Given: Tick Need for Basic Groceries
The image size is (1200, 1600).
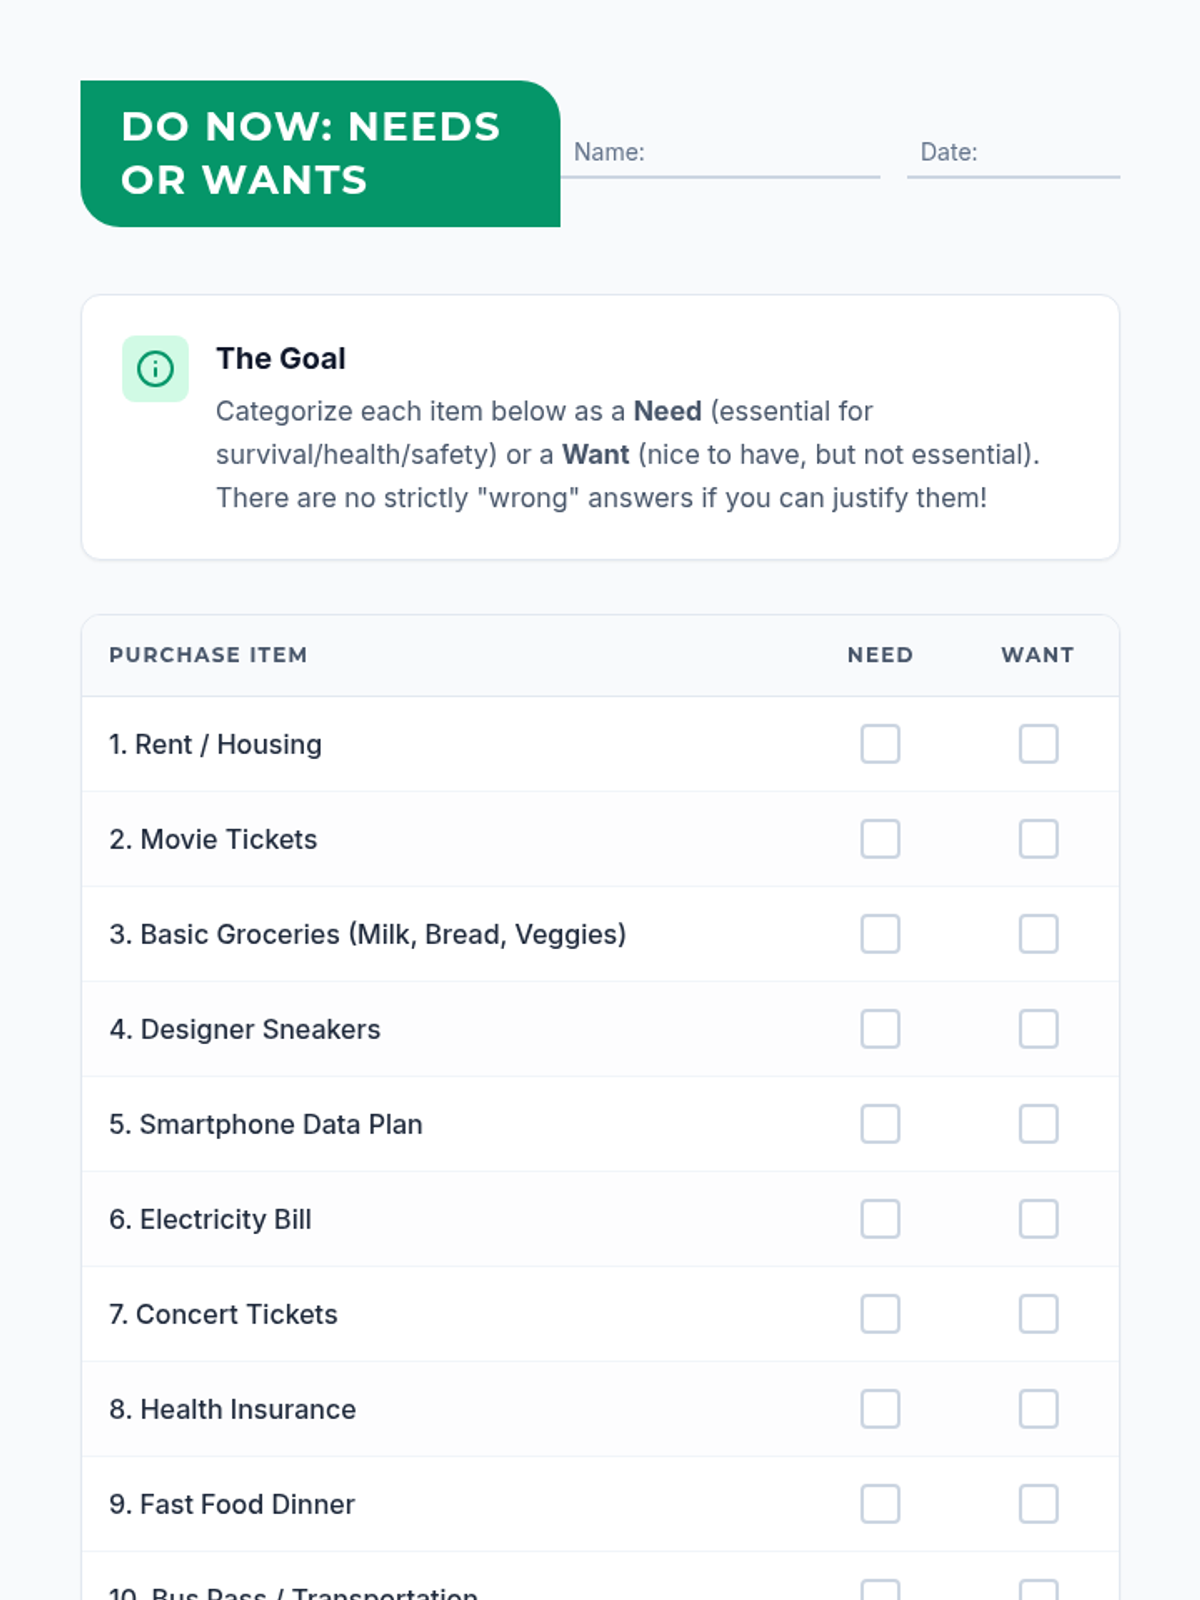Looking at the screenshot, I should 880,934.
